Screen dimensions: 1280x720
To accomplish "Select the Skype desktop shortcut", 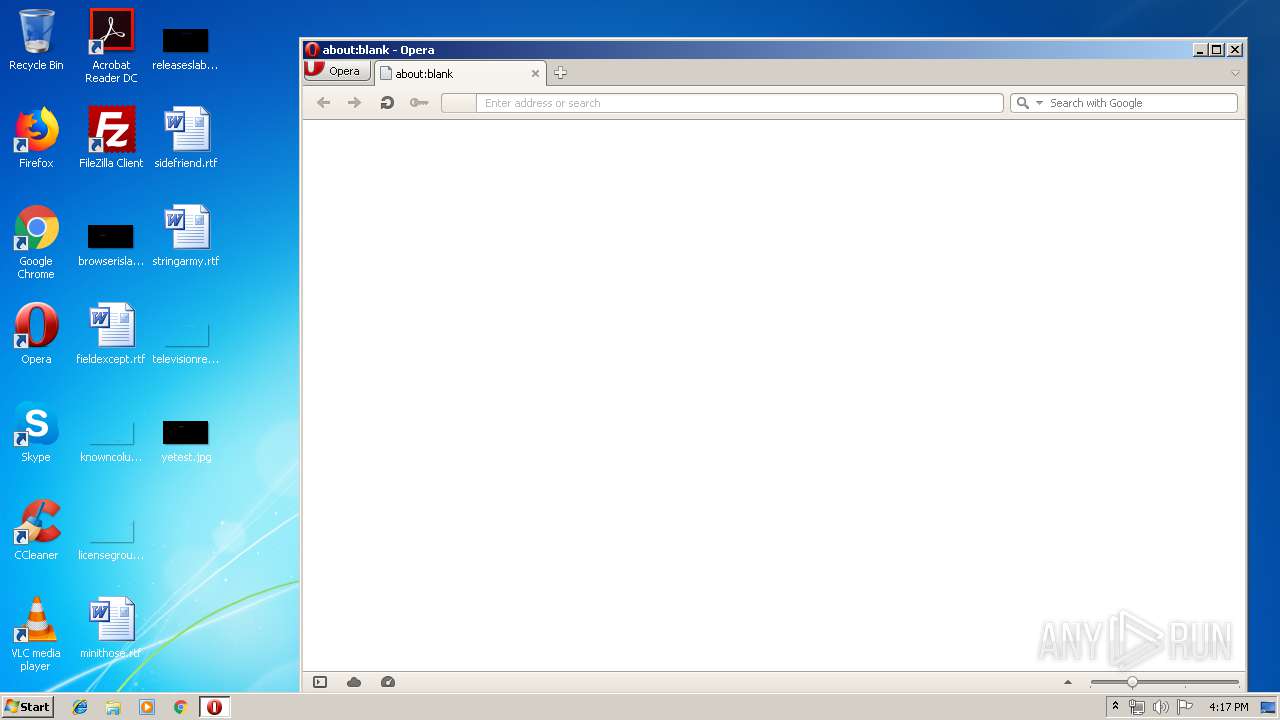I will coord(36,432).
